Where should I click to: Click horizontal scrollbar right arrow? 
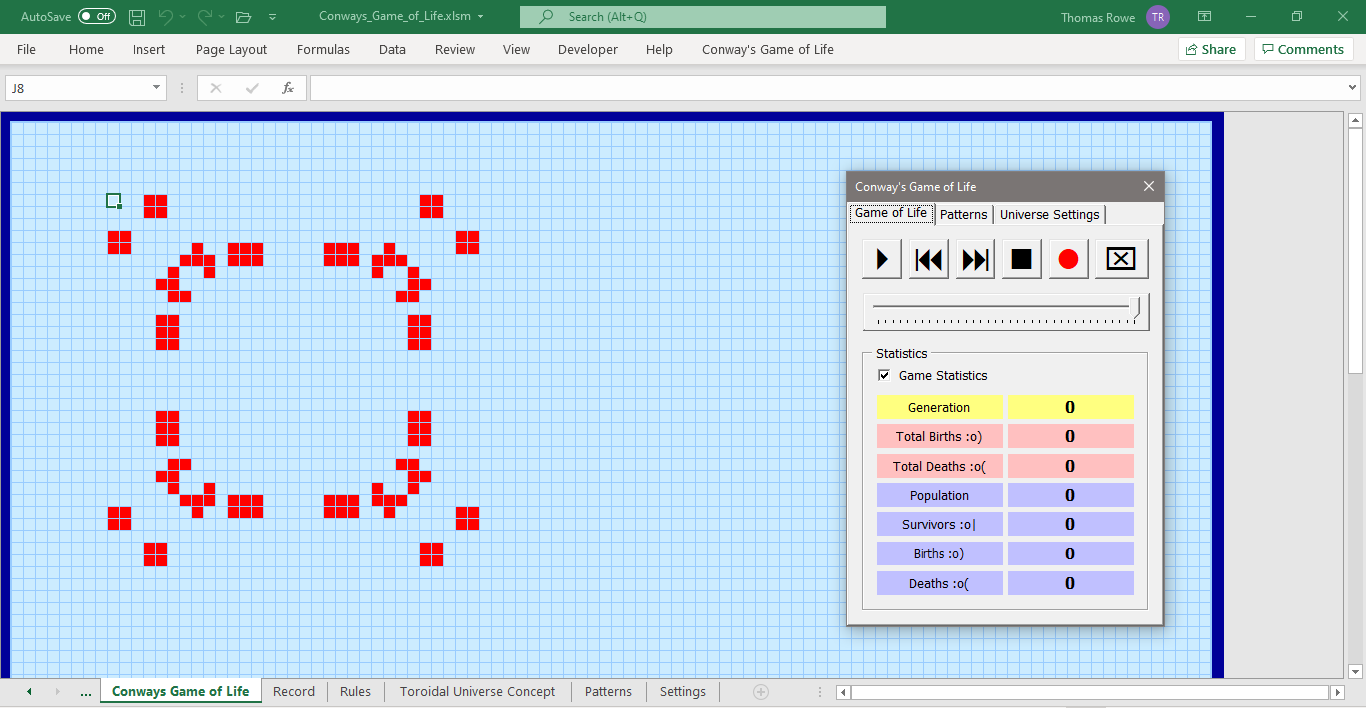click(x=1338, y=692)
